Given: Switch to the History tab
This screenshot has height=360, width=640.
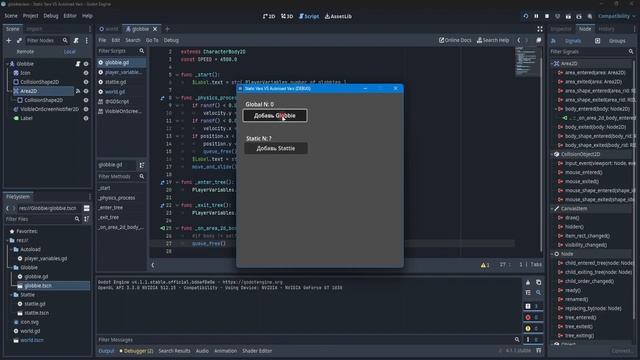Looking at the screenshot, I should (x=606, y=29).
